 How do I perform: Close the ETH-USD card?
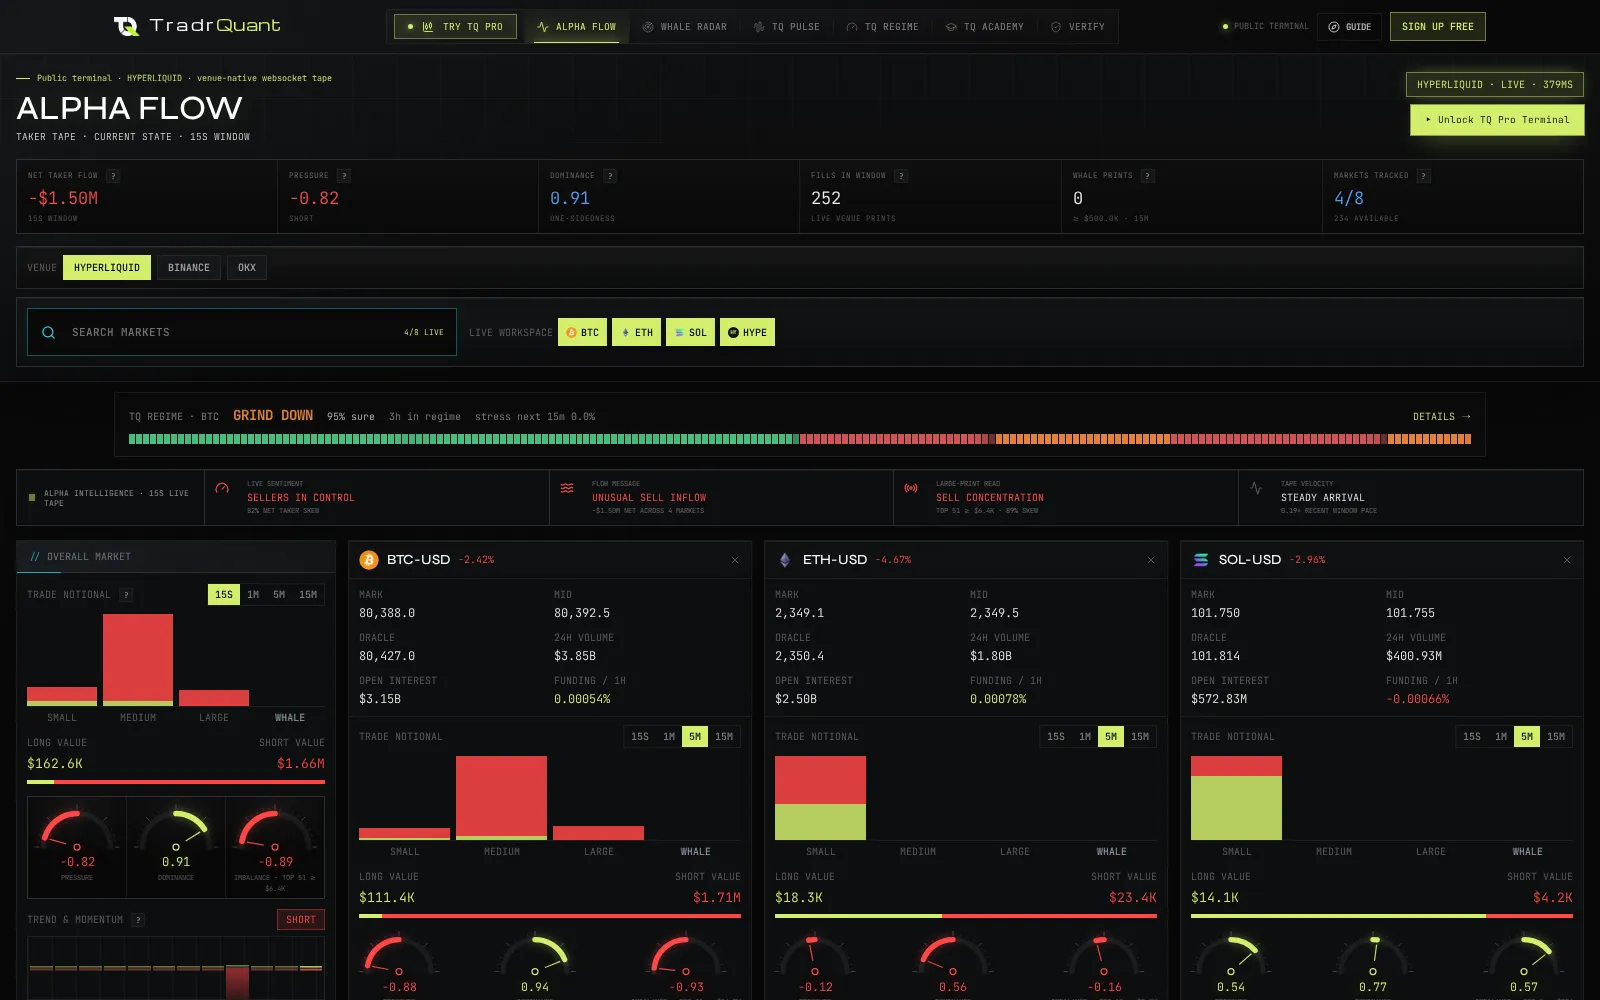click(x=1151, y=560)
